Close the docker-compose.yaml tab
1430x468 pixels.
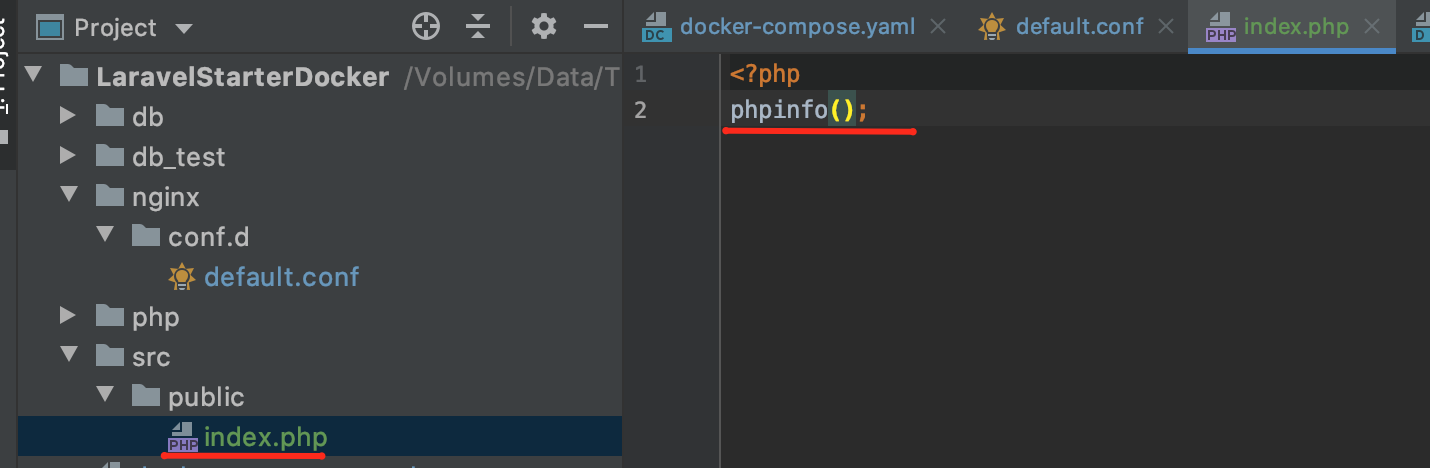point(938,27)
